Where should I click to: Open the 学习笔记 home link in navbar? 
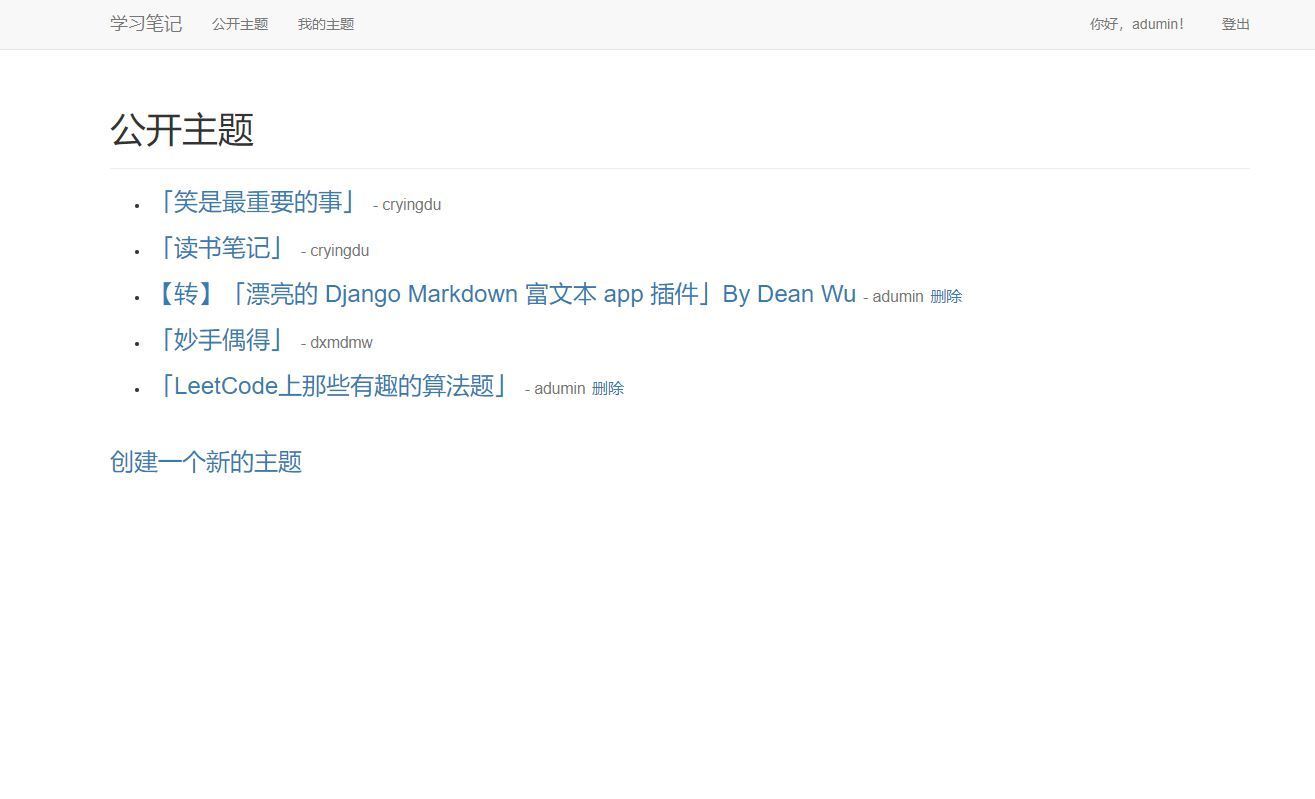[145, 24]
